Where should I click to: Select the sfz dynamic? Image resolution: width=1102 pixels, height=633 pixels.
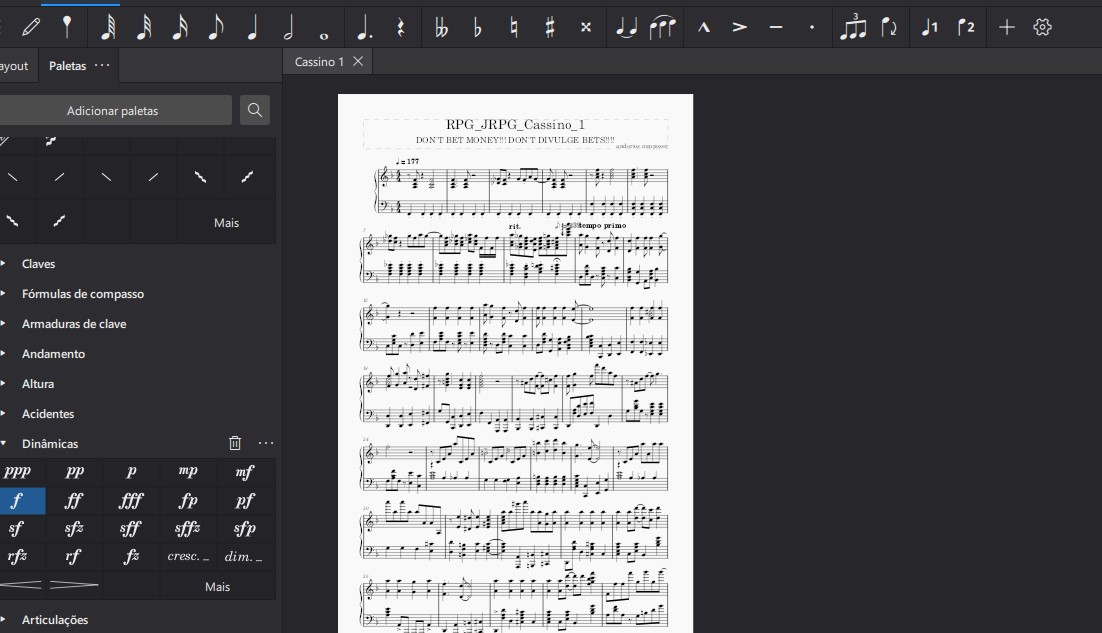[74, 528]
